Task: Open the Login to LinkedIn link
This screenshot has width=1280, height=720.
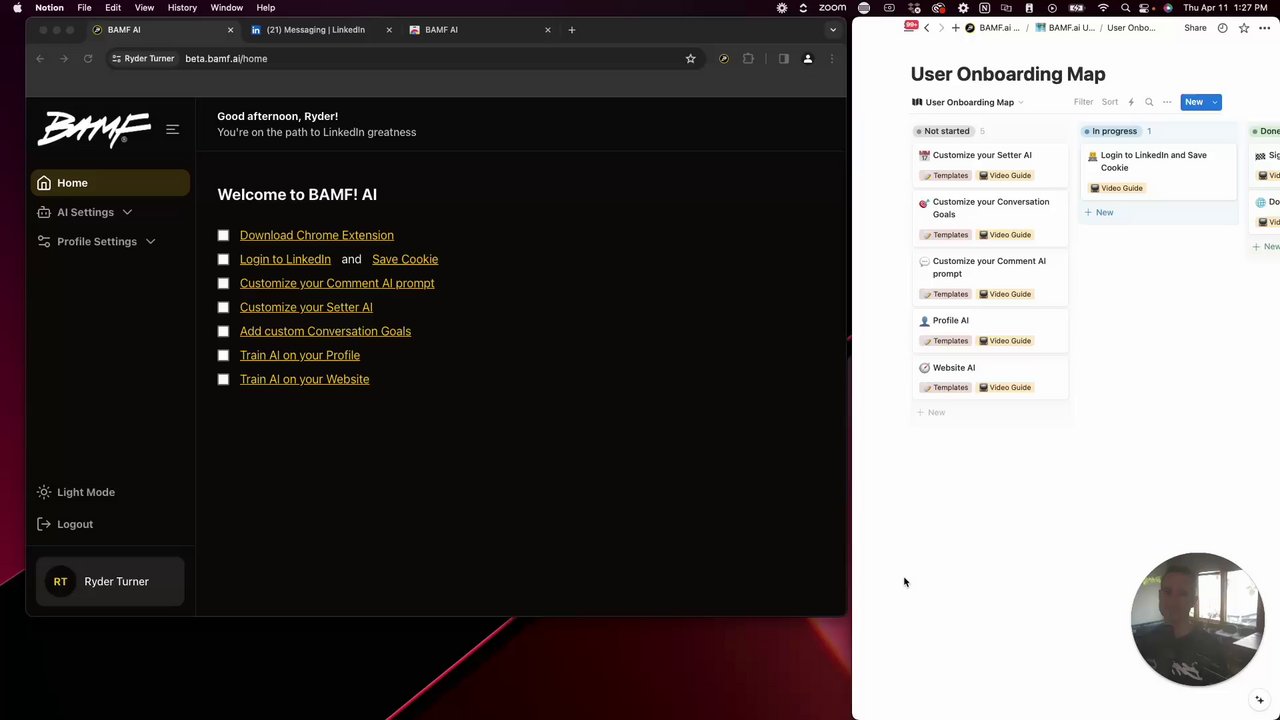Action: (x=285, y=259)
